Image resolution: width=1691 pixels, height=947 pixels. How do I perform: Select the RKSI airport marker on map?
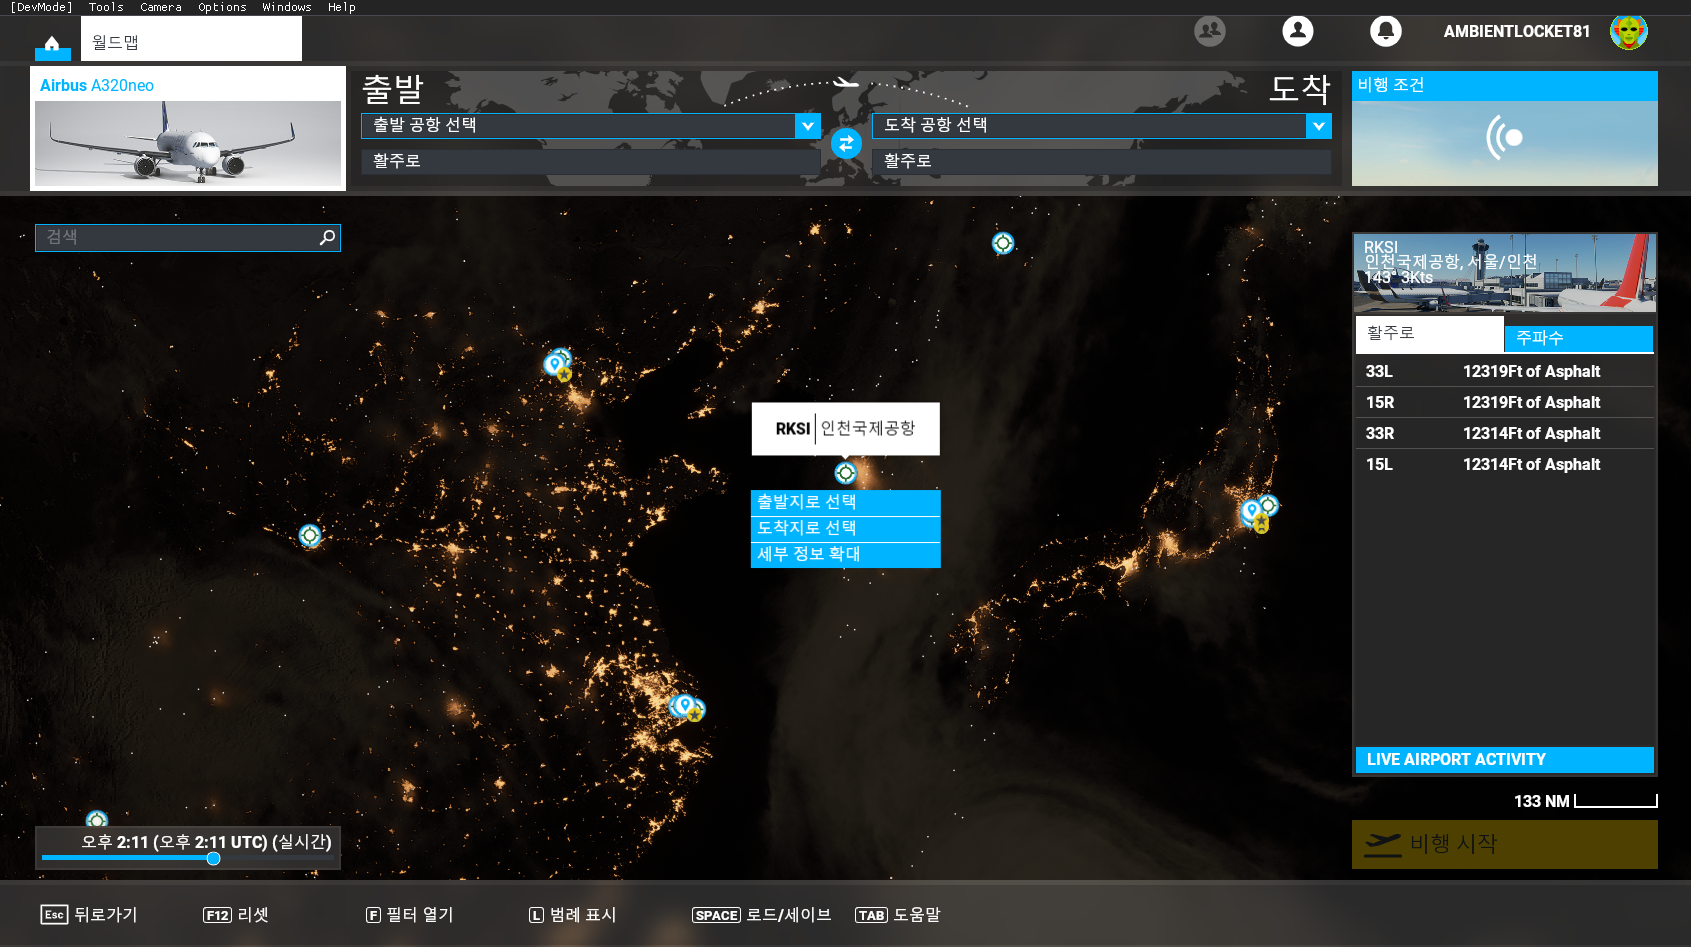[x=846, y=472]
